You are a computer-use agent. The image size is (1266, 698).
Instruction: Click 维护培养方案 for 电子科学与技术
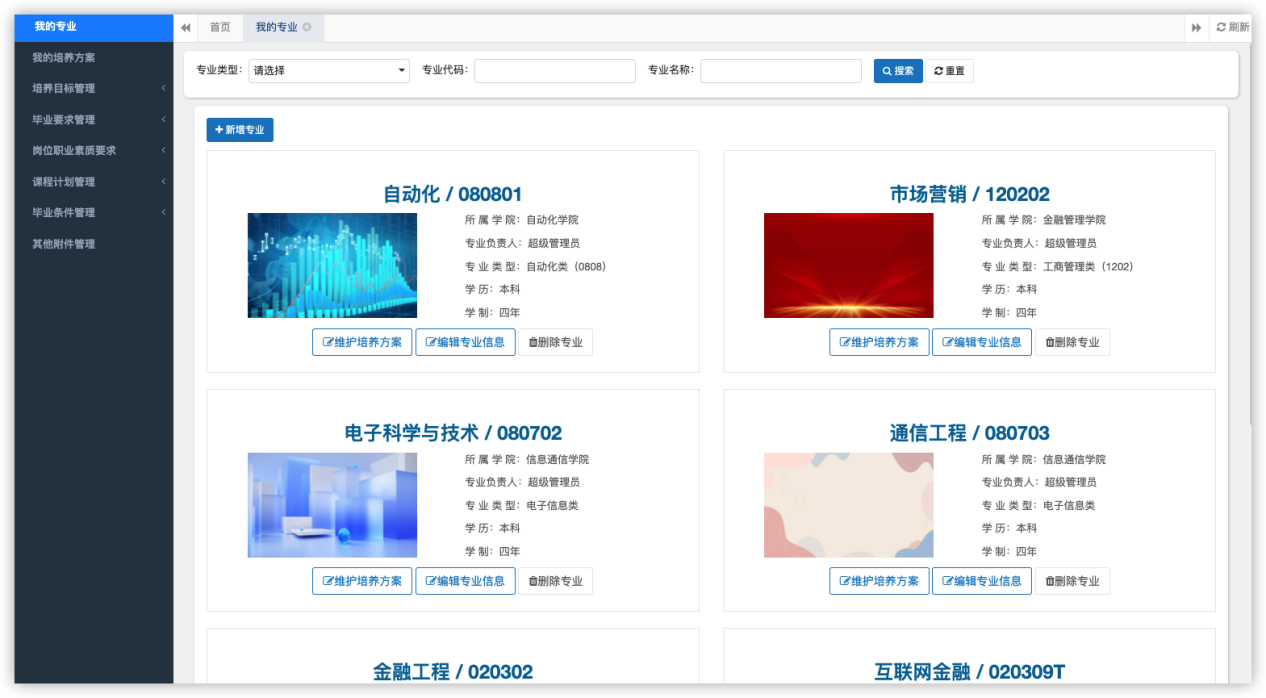[x=362, y=581]
